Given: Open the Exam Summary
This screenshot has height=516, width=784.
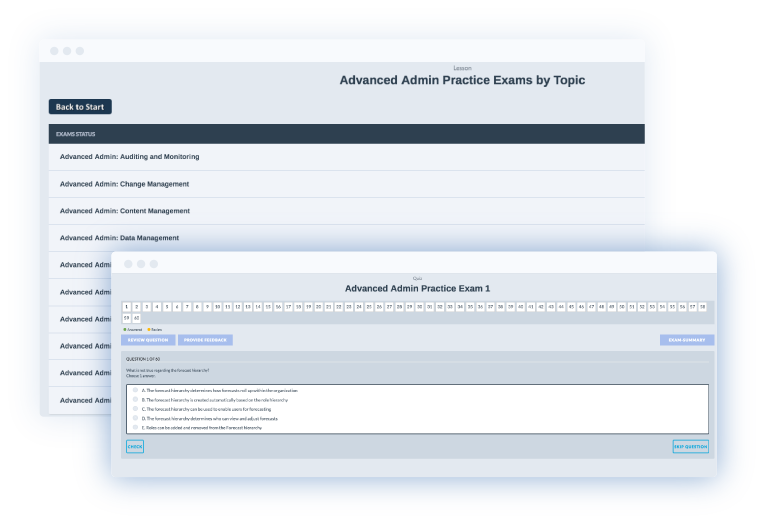Looking at the screenshot, I should pyautogui.click(x=687, y=340).
